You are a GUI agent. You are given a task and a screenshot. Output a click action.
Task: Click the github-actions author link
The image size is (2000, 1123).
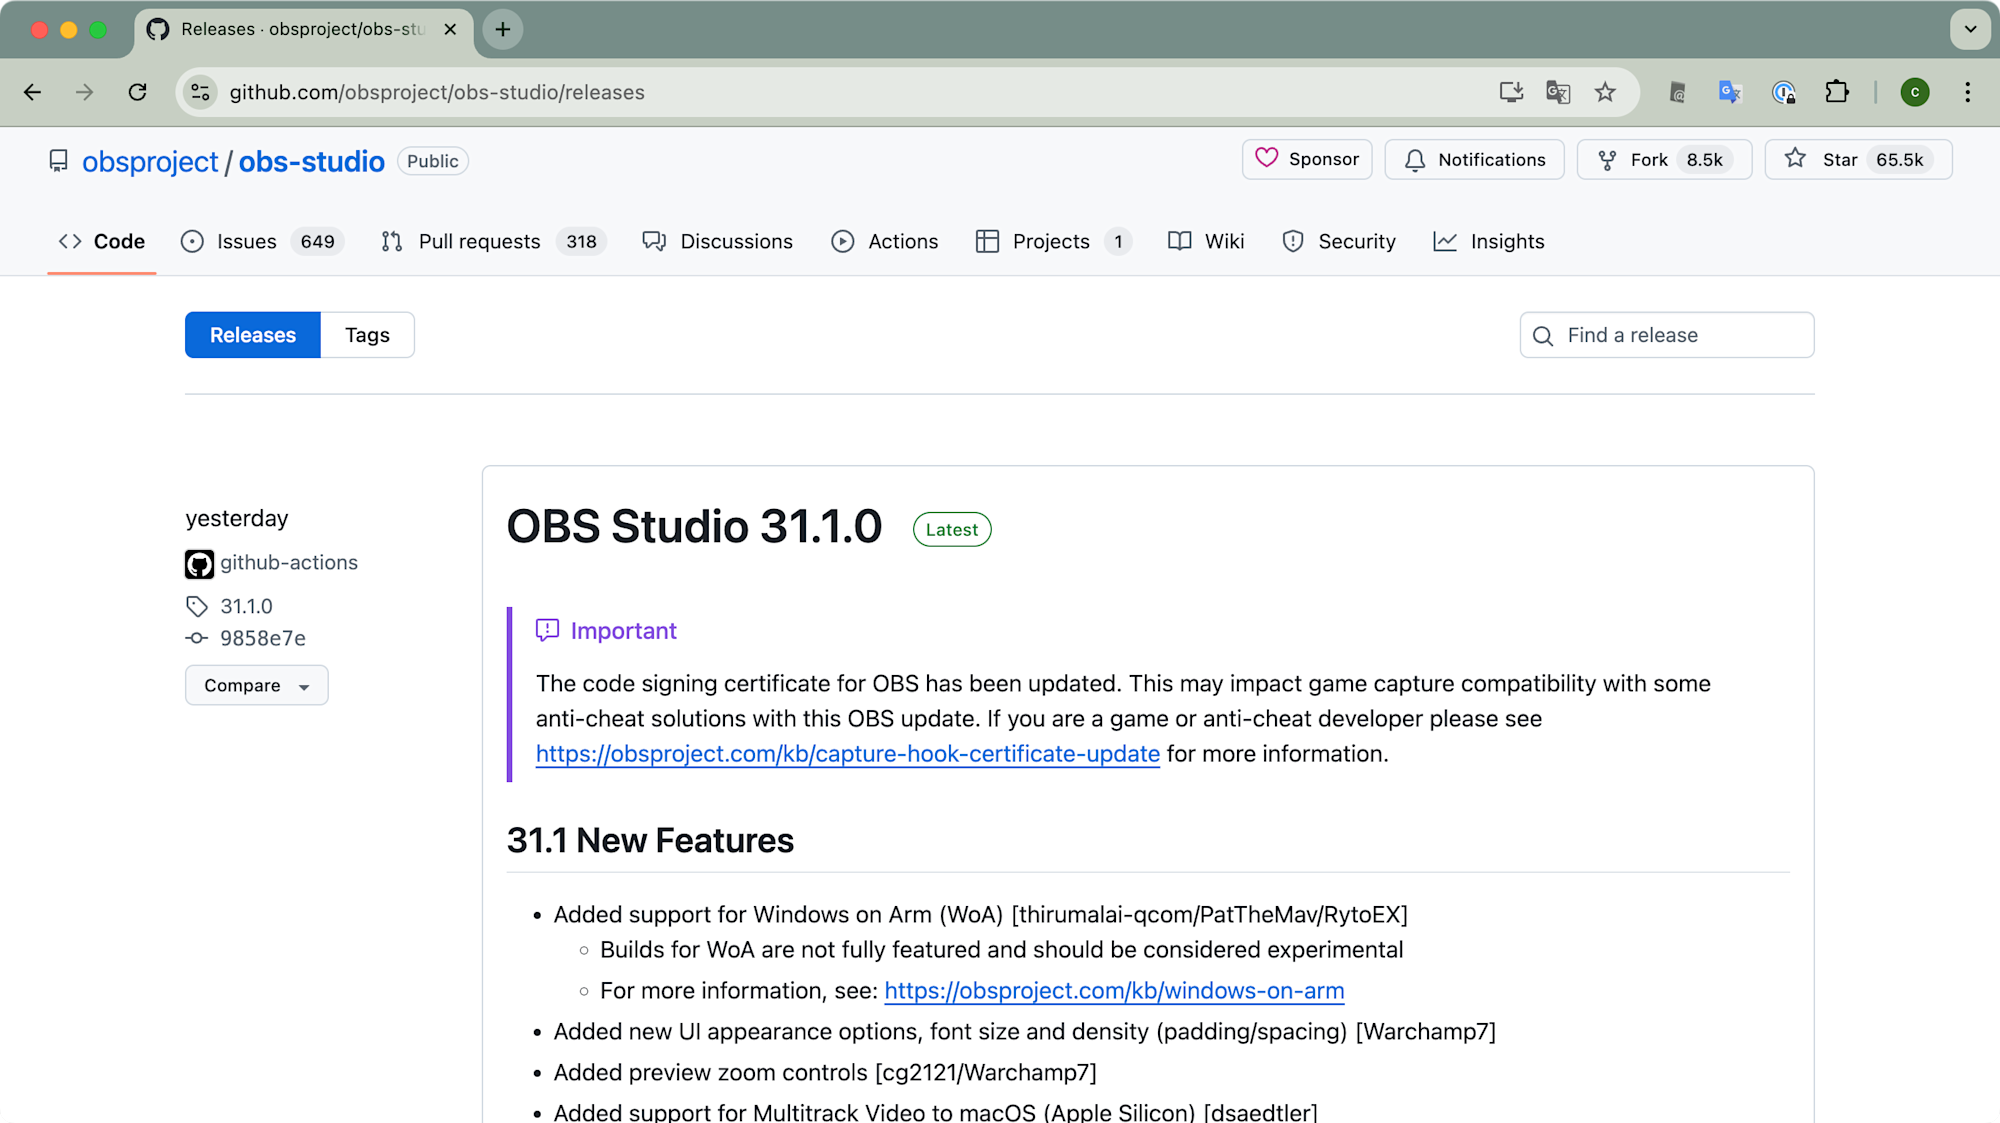click(x=289, y=563)
